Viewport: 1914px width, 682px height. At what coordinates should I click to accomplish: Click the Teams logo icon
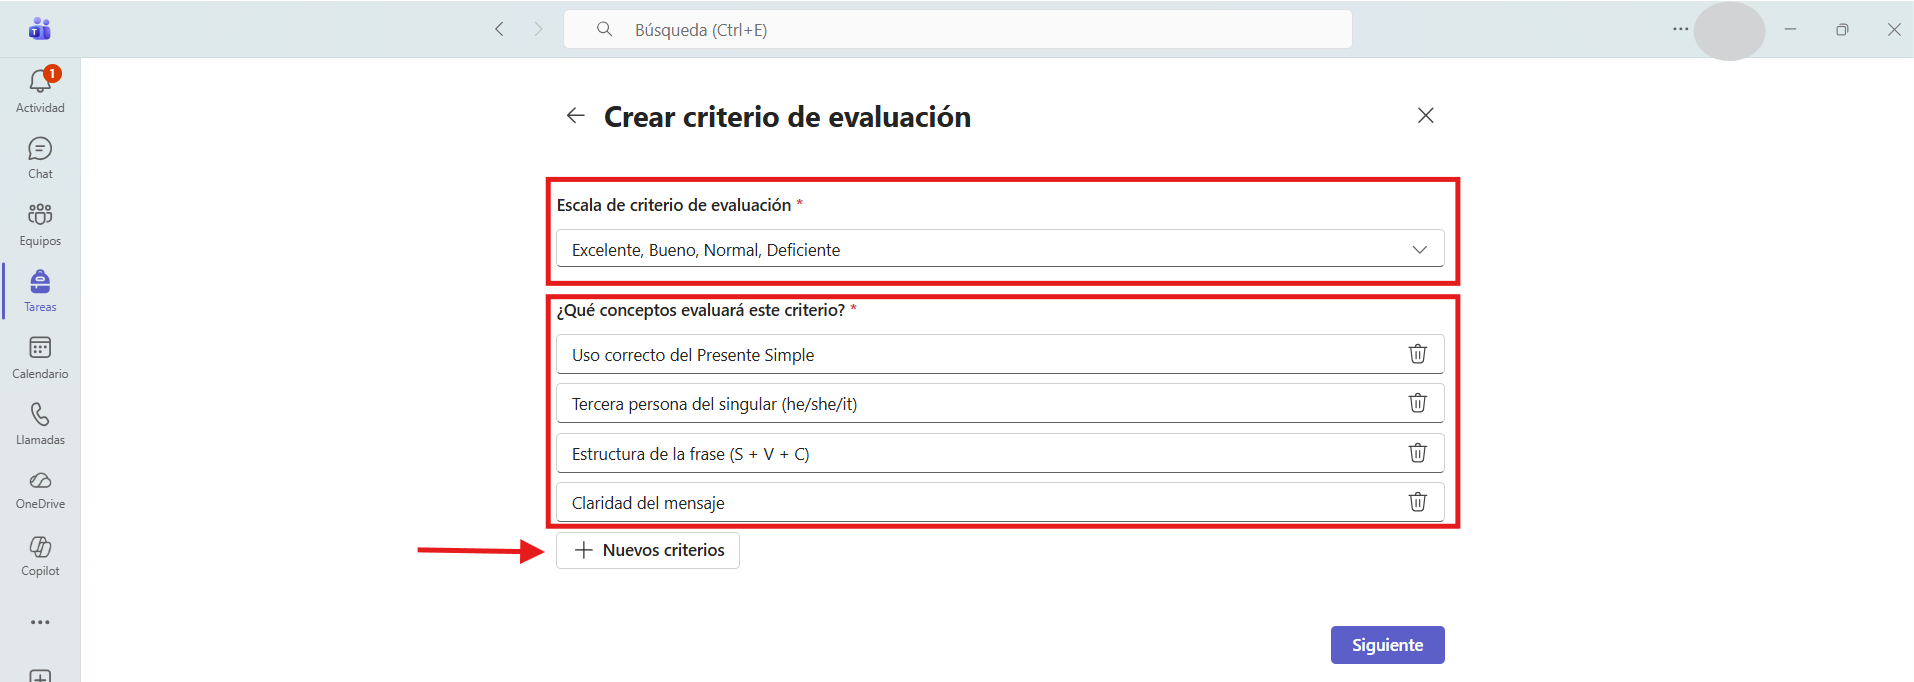pos(40,29)
